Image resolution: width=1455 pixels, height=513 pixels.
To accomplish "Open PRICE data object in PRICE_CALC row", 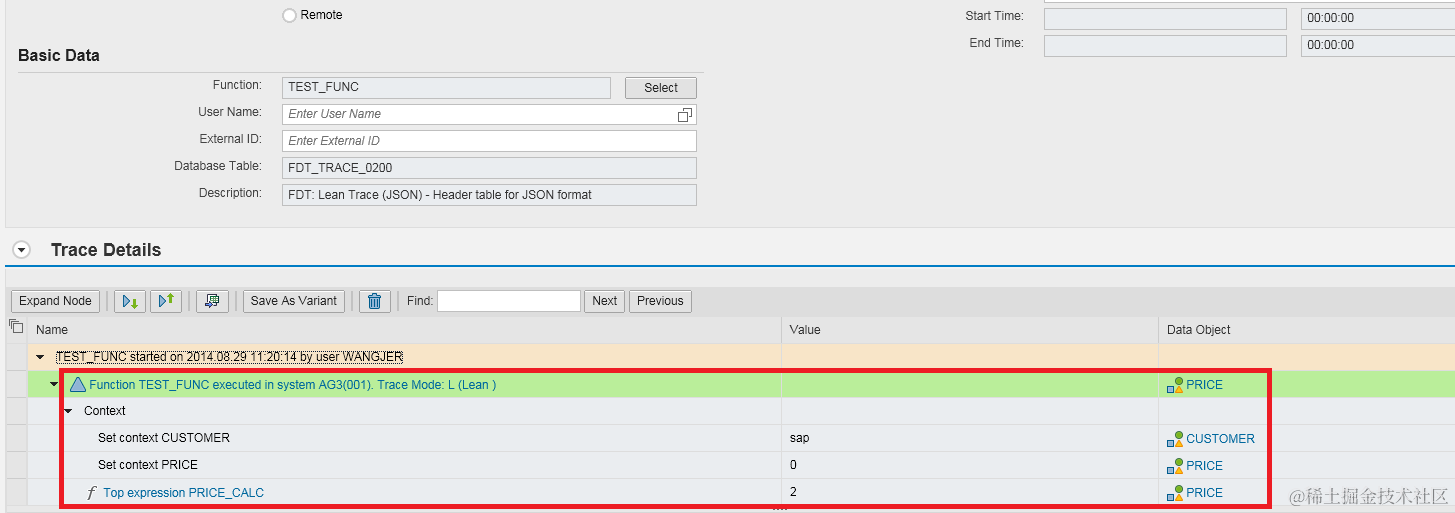I will point(1204,493).
